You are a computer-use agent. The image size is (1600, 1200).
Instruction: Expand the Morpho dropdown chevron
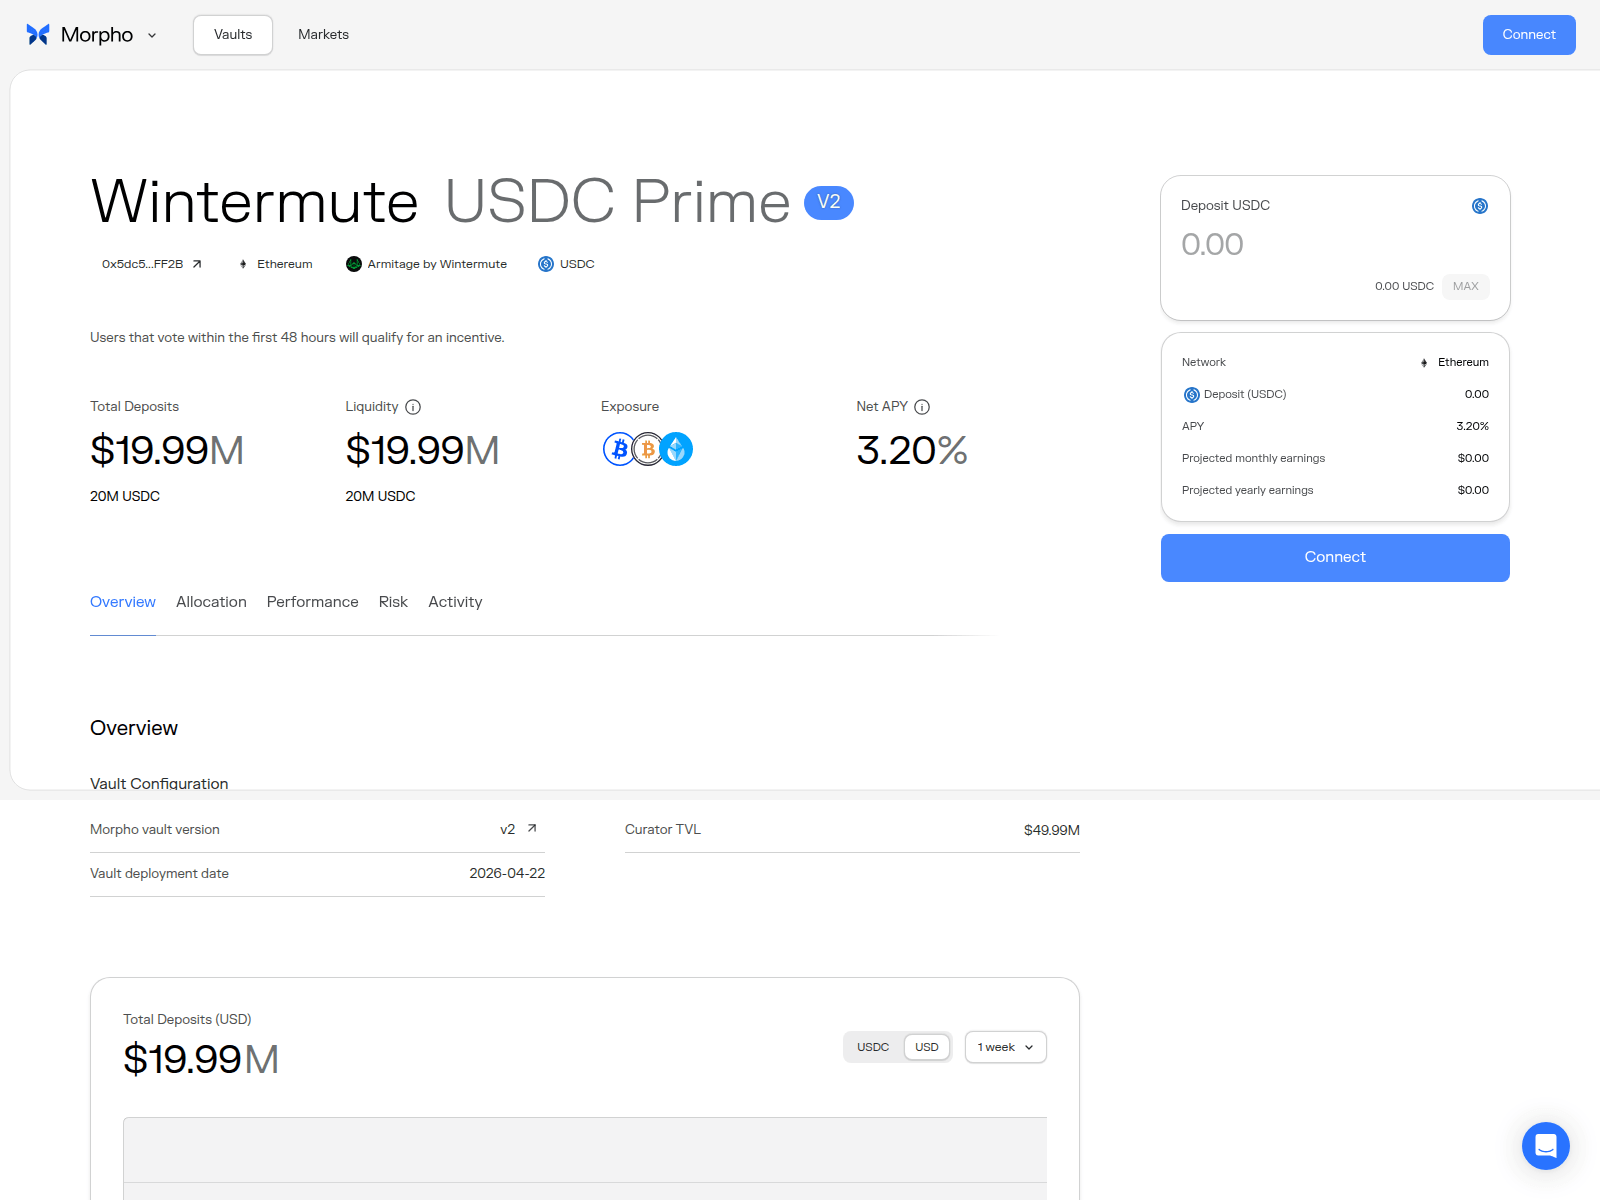pyautogui.click(x=152, y=35)
